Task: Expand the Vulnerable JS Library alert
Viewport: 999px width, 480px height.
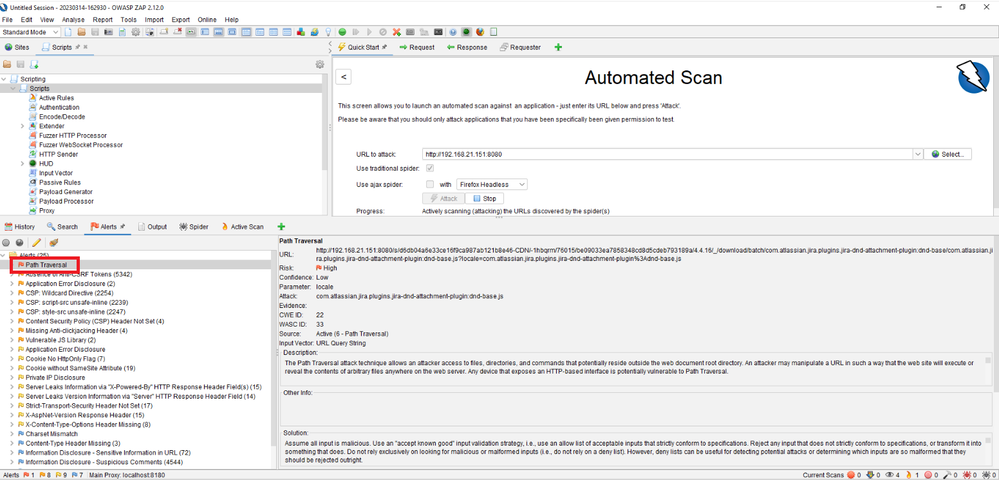Action: [12, 340]
